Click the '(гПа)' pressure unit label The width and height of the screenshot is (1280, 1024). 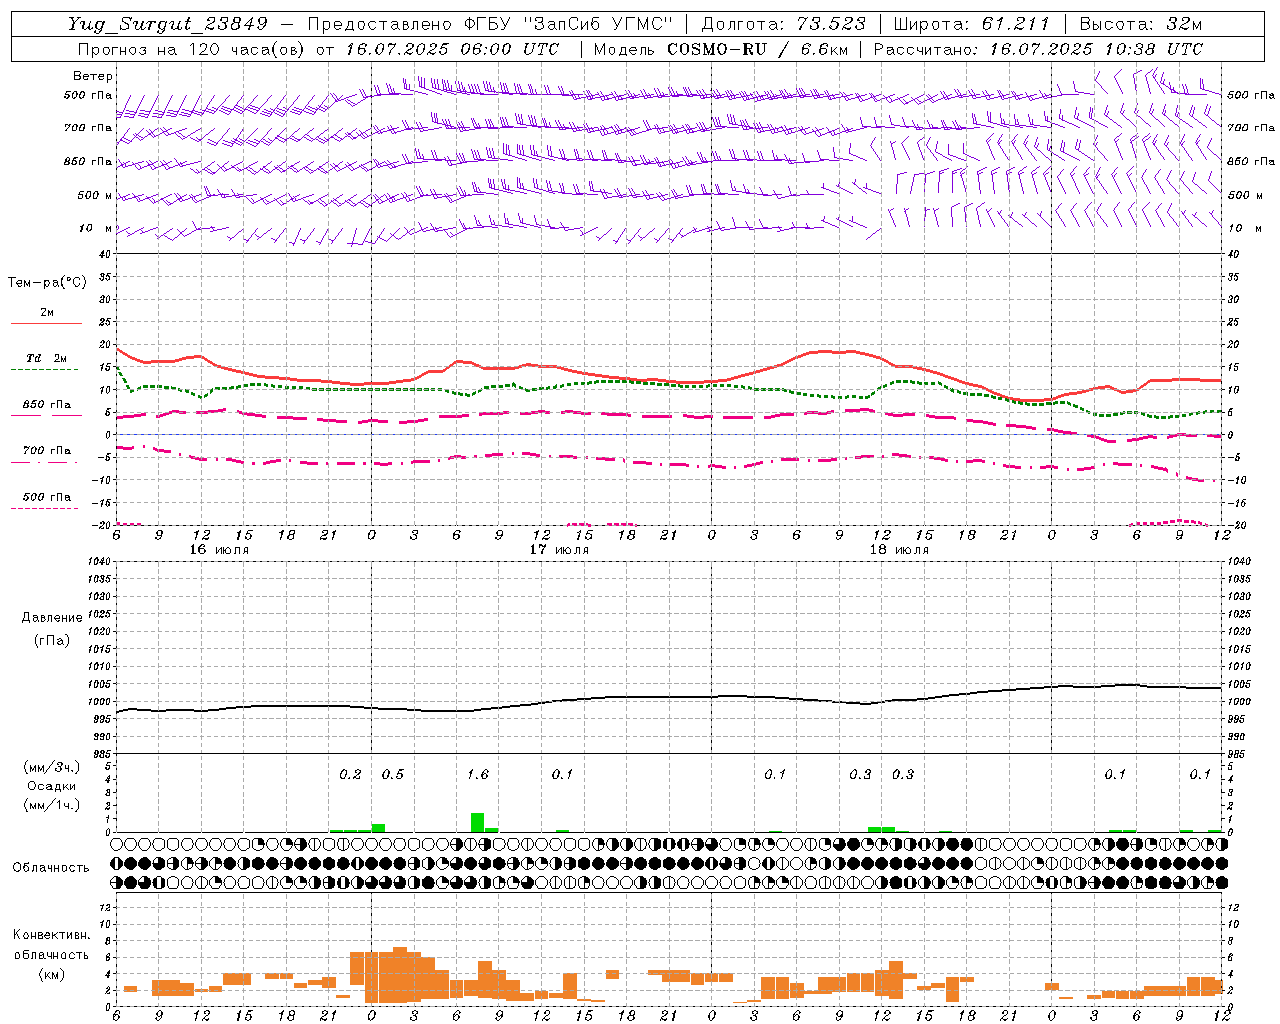52,641
